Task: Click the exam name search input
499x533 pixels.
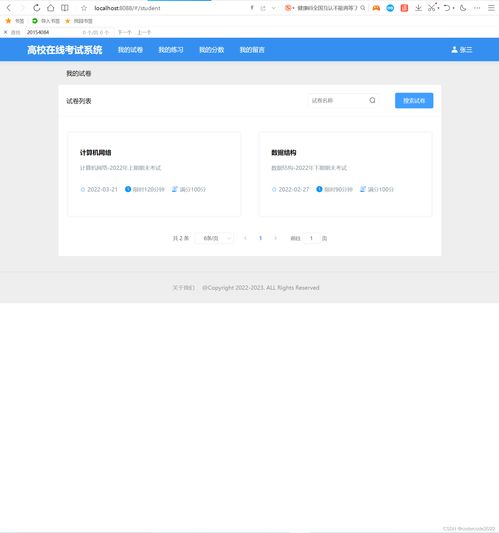Action: (x=339, y=100)
